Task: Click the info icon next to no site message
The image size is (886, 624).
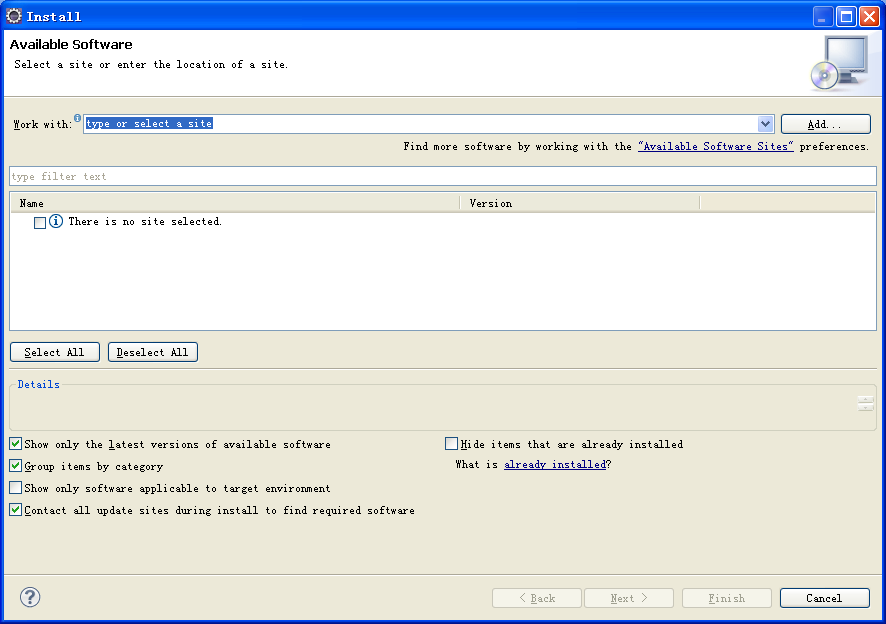Action: (x=56, y=222)
